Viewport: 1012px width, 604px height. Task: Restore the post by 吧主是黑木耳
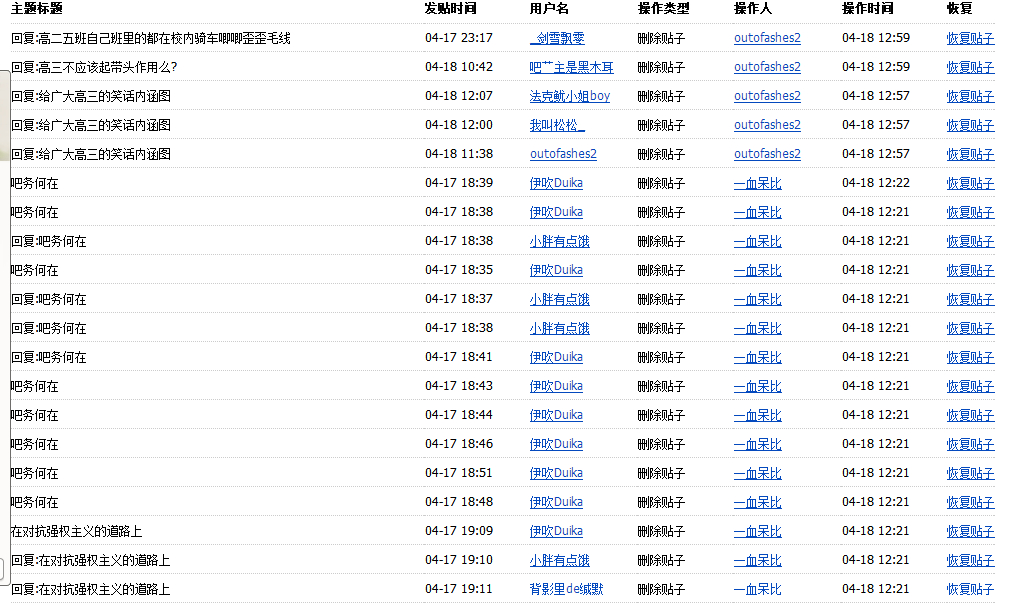tap(970, 67)
